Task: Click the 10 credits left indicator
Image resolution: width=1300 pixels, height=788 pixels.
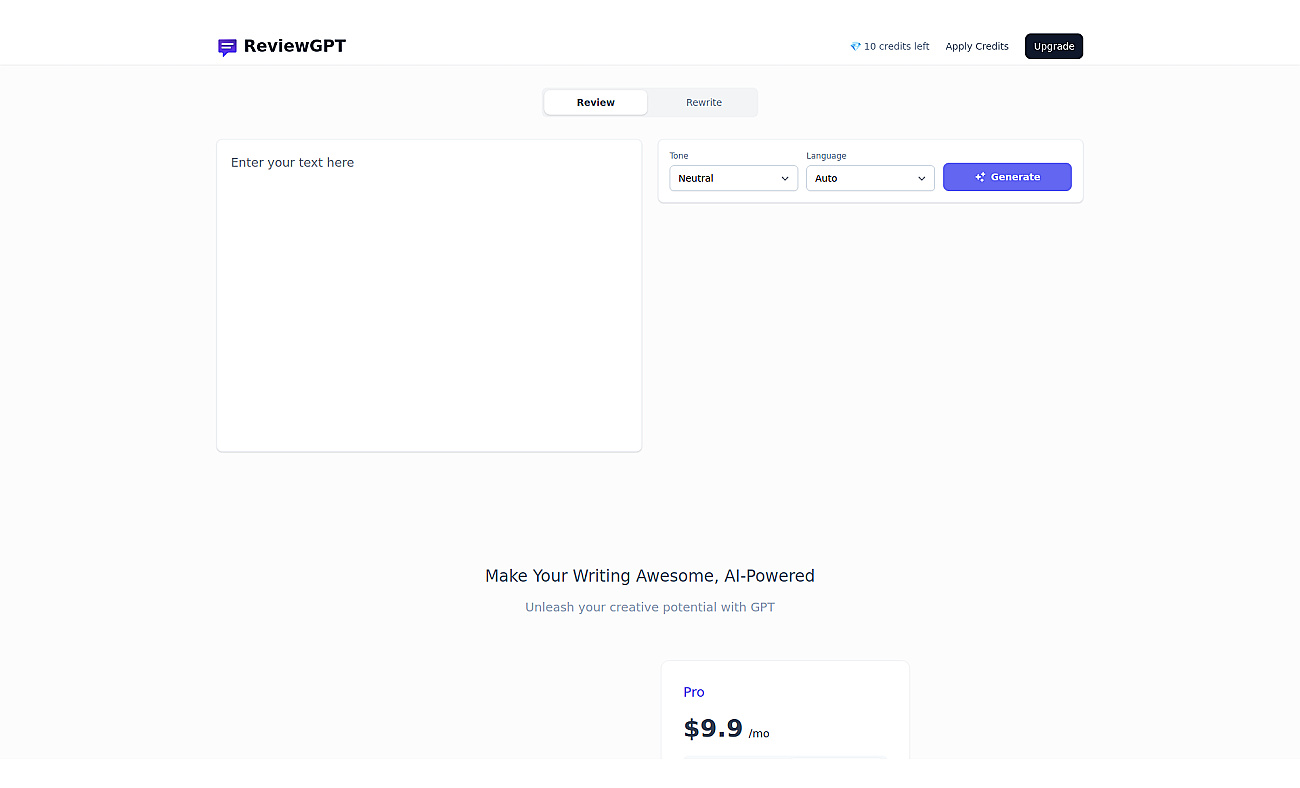Action: point(890,47)
